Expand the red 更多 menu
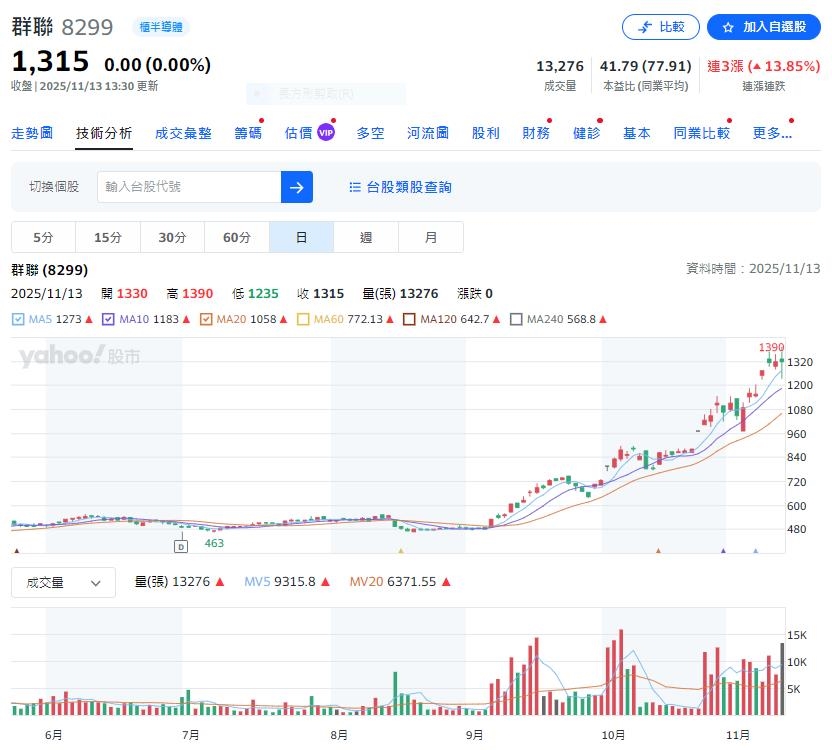 tap(773, 131)
